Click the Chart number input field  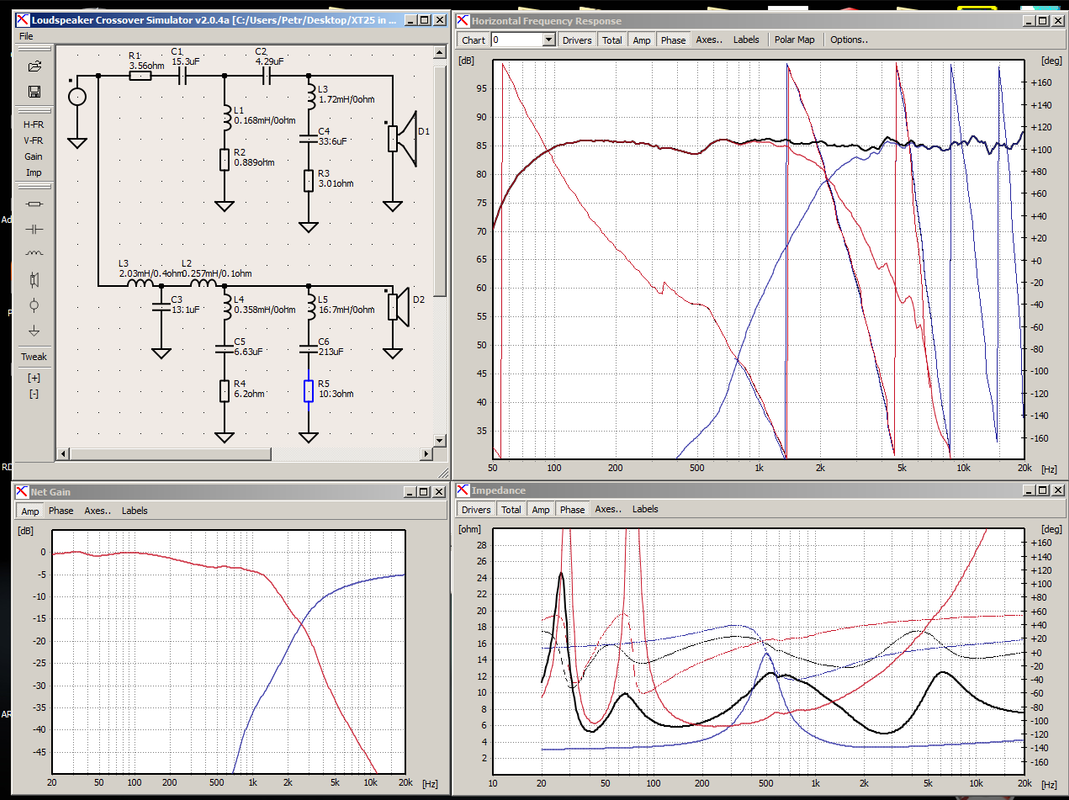tap(517, 40)
